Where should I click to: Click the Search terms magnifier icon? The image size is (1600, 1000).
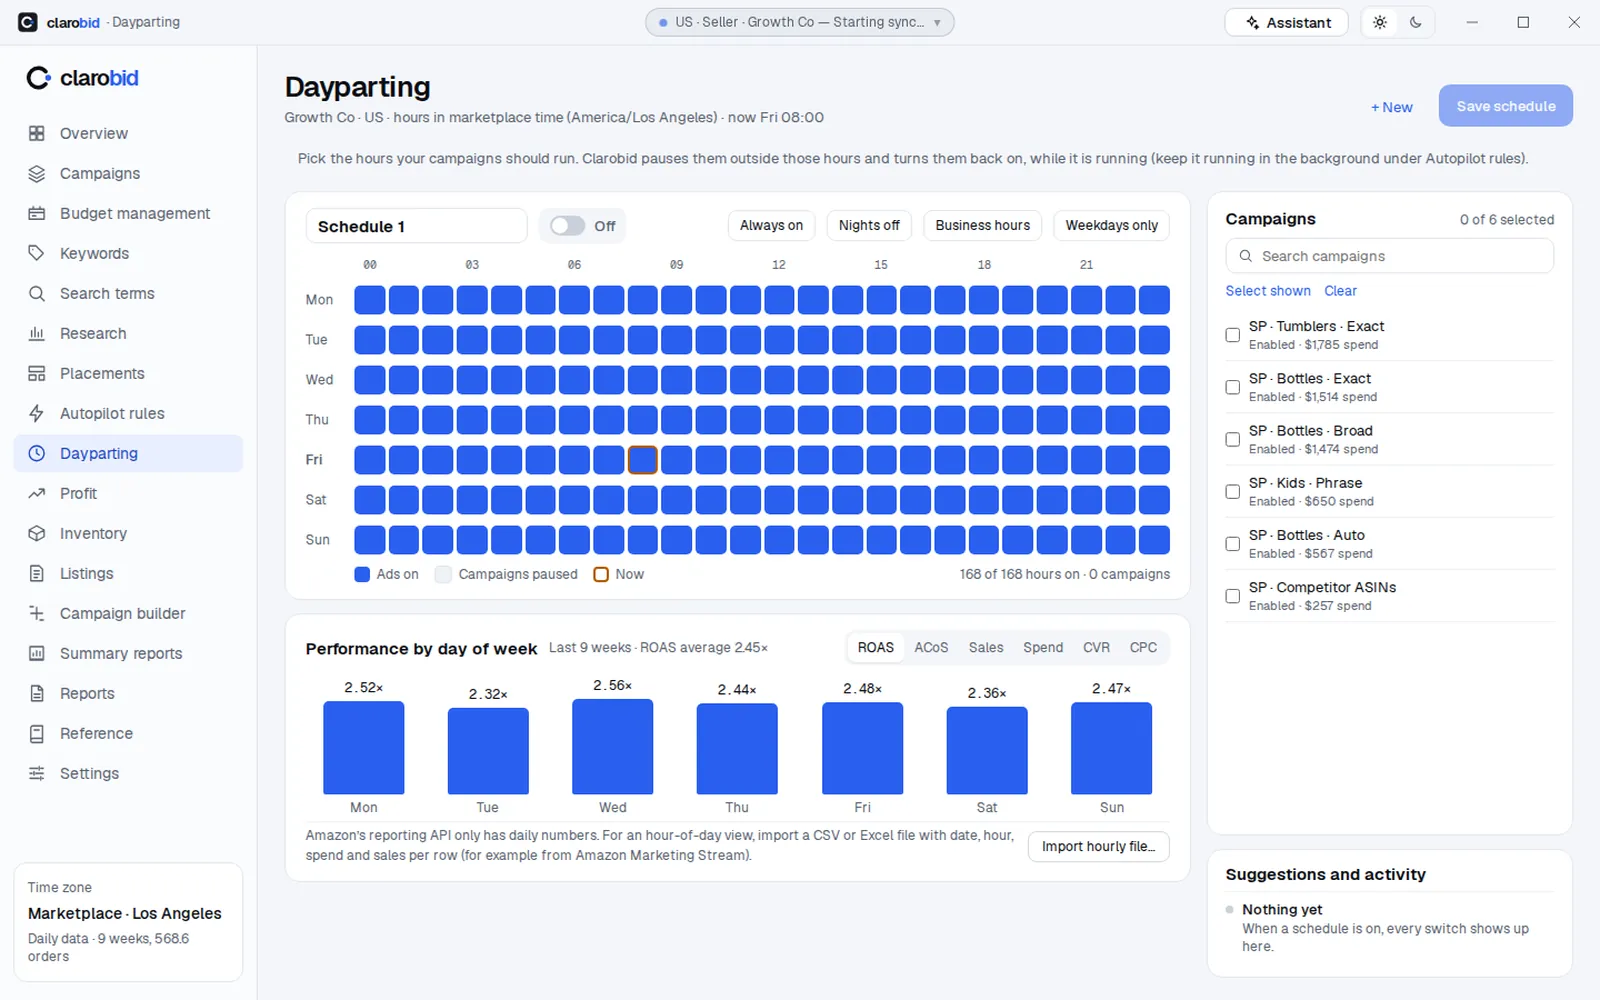37,293
